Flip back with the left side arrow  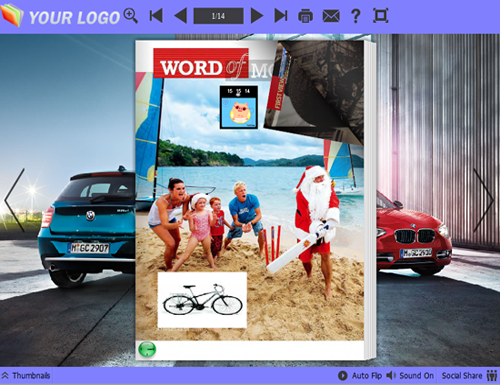15,200
